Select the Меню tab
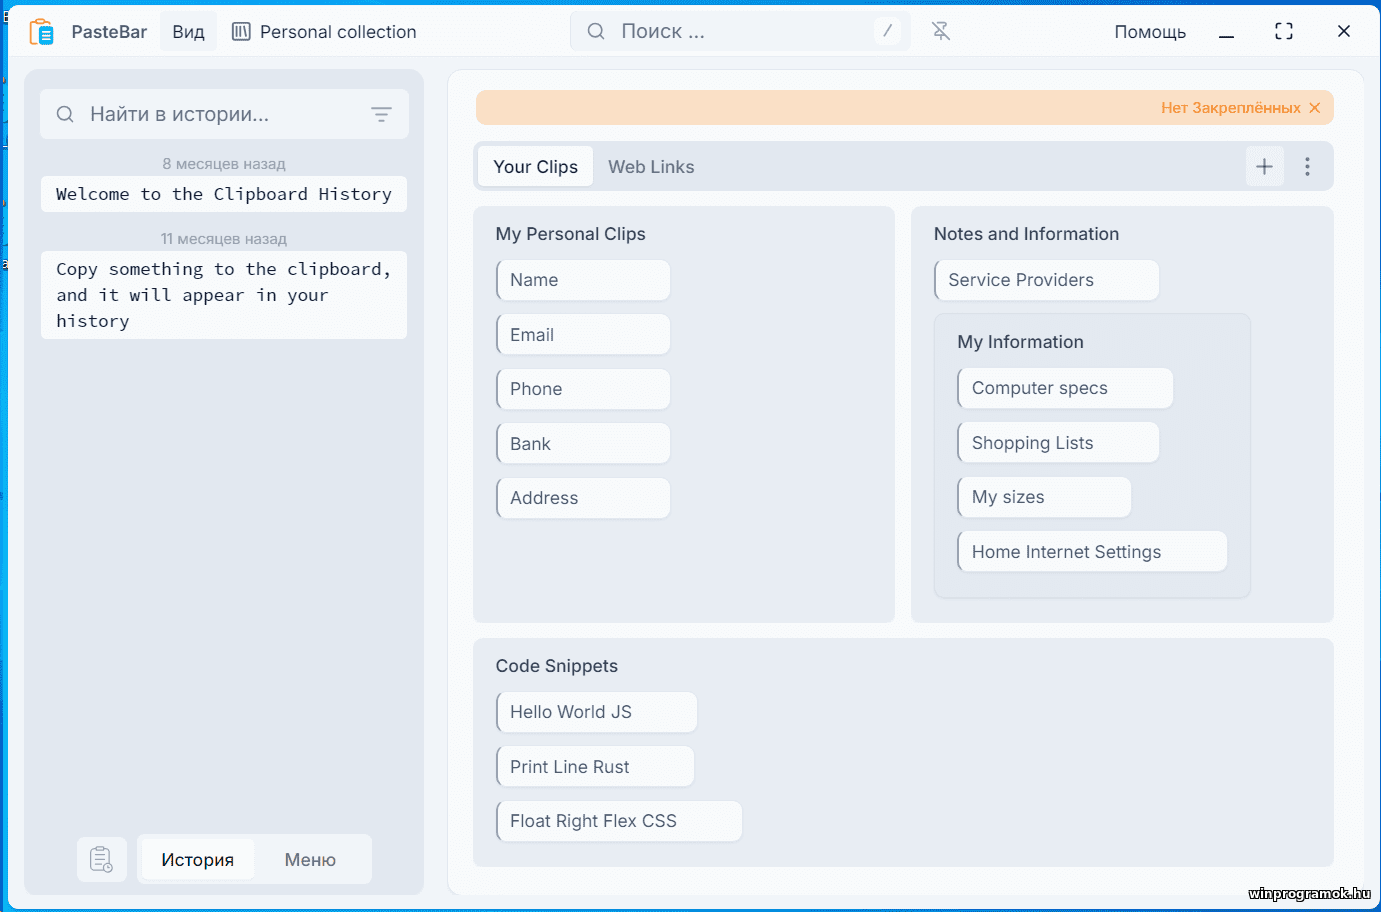1381x912 pixels. (310, 860)
